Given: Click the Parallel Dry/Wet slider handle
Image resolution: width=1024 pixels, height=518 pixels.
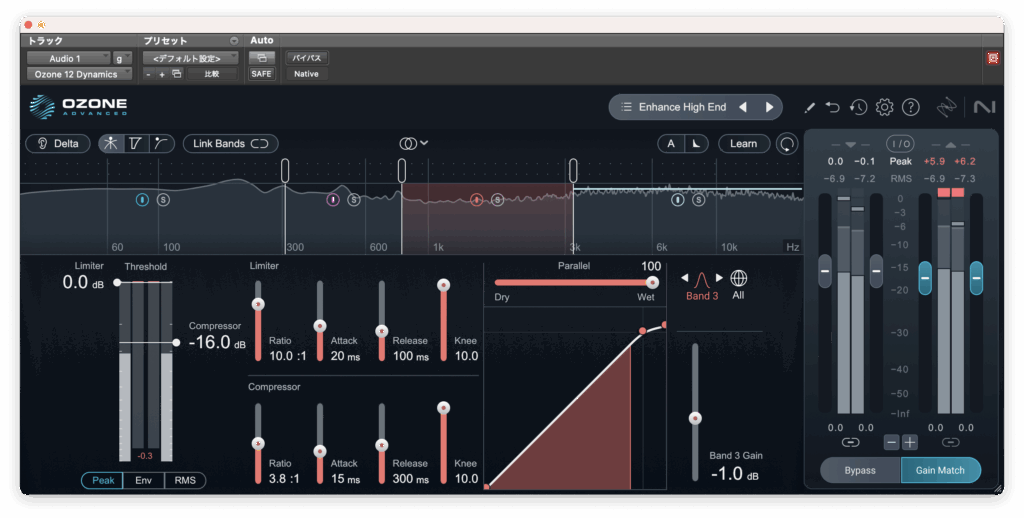Looking at the screenshot, I should pos(653,282).
